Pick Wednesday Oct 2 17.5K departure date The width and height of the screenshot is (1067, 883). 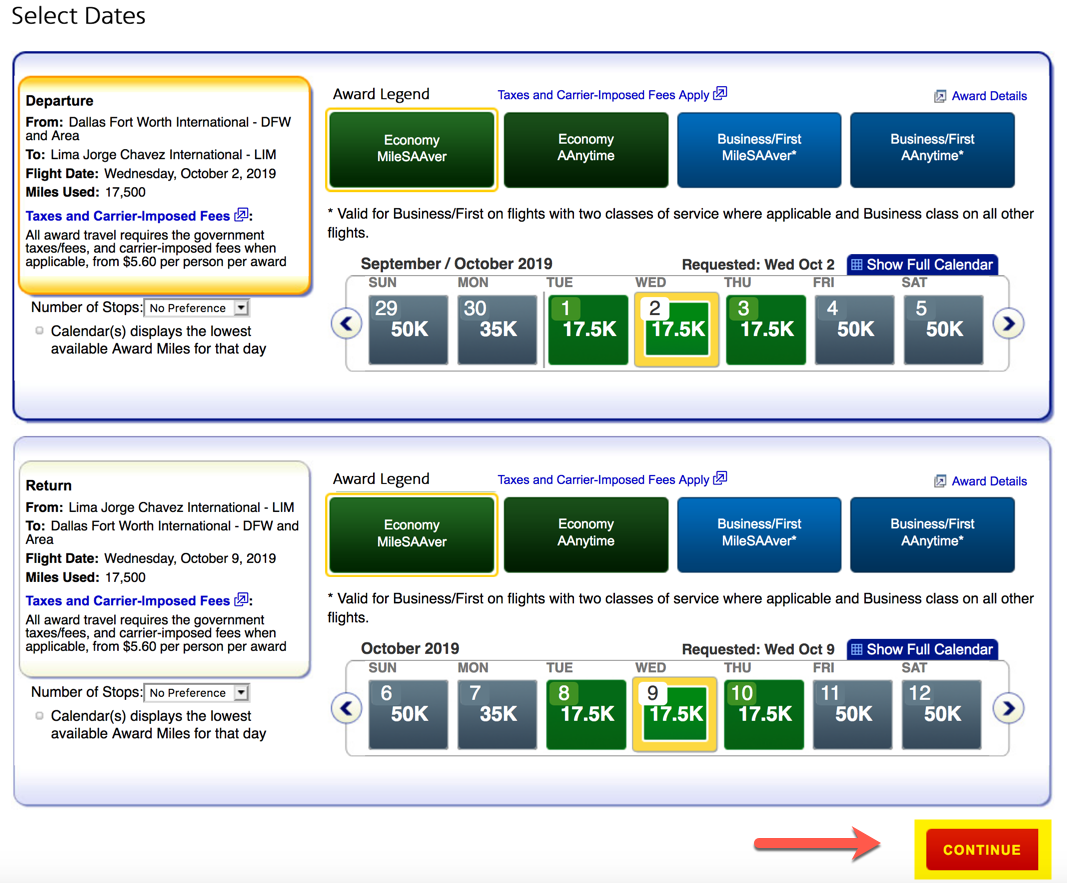tap(676, 330)
